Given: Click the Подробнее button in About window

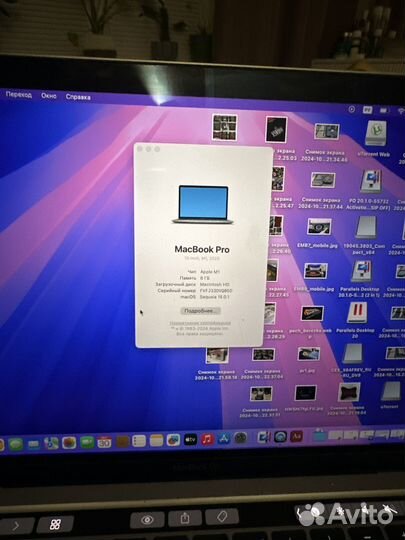Looking at the screenshot, I should [x=200, y=311].
